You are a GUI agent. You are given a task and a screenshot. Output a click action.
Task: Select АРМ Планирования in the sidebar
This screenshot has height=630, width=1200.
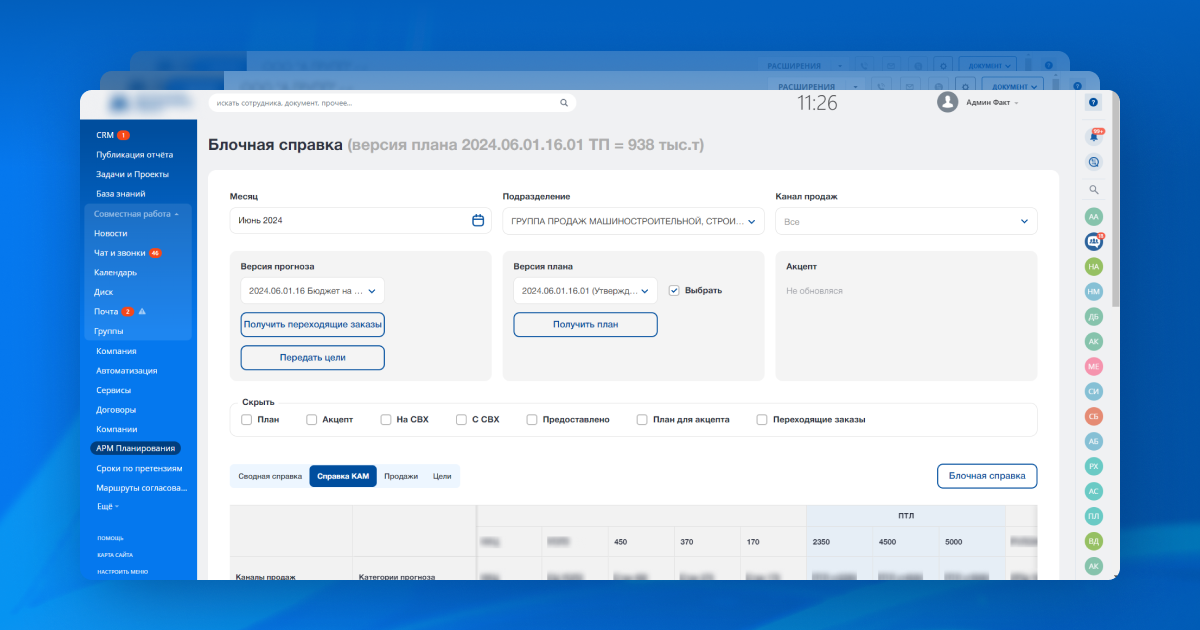pyautogui.click(x=136, y=448)
